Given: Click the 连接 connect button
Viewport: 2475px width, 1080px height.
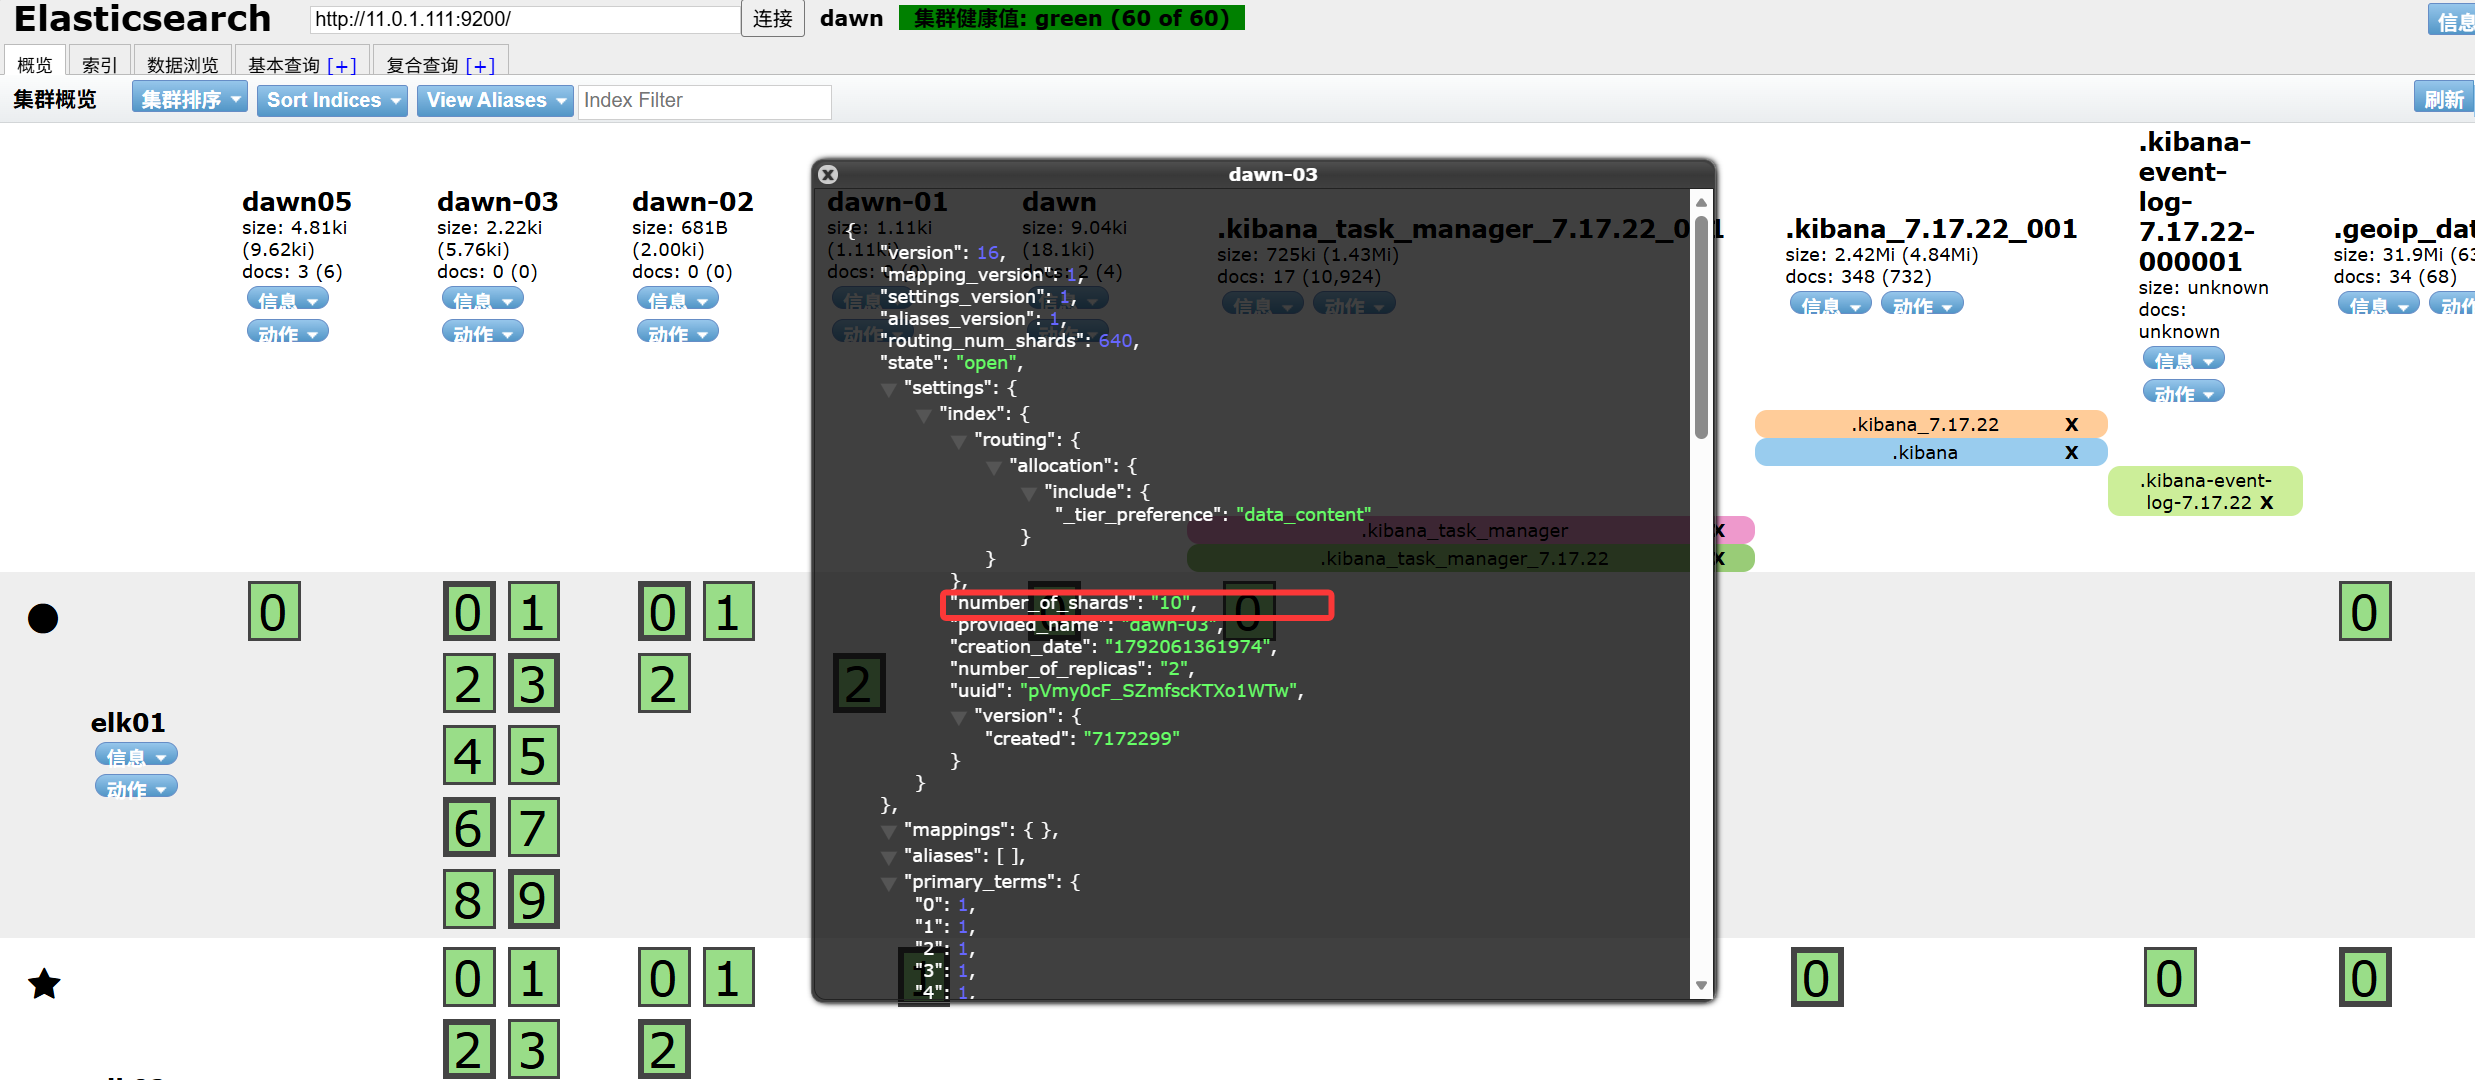Looking at the screenshot, I should pos(772,18).
